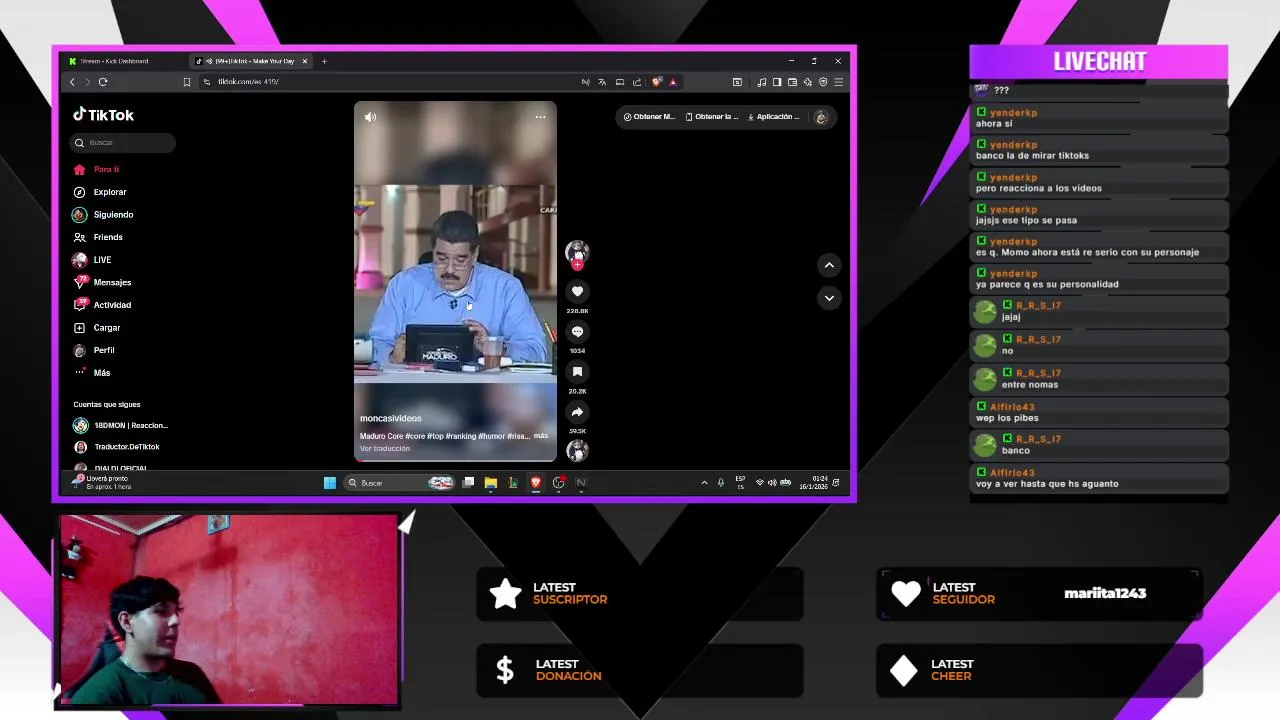Screen dimensions: 1280x720
Task: Expand the caption with más
Action: tap(540, 436)
